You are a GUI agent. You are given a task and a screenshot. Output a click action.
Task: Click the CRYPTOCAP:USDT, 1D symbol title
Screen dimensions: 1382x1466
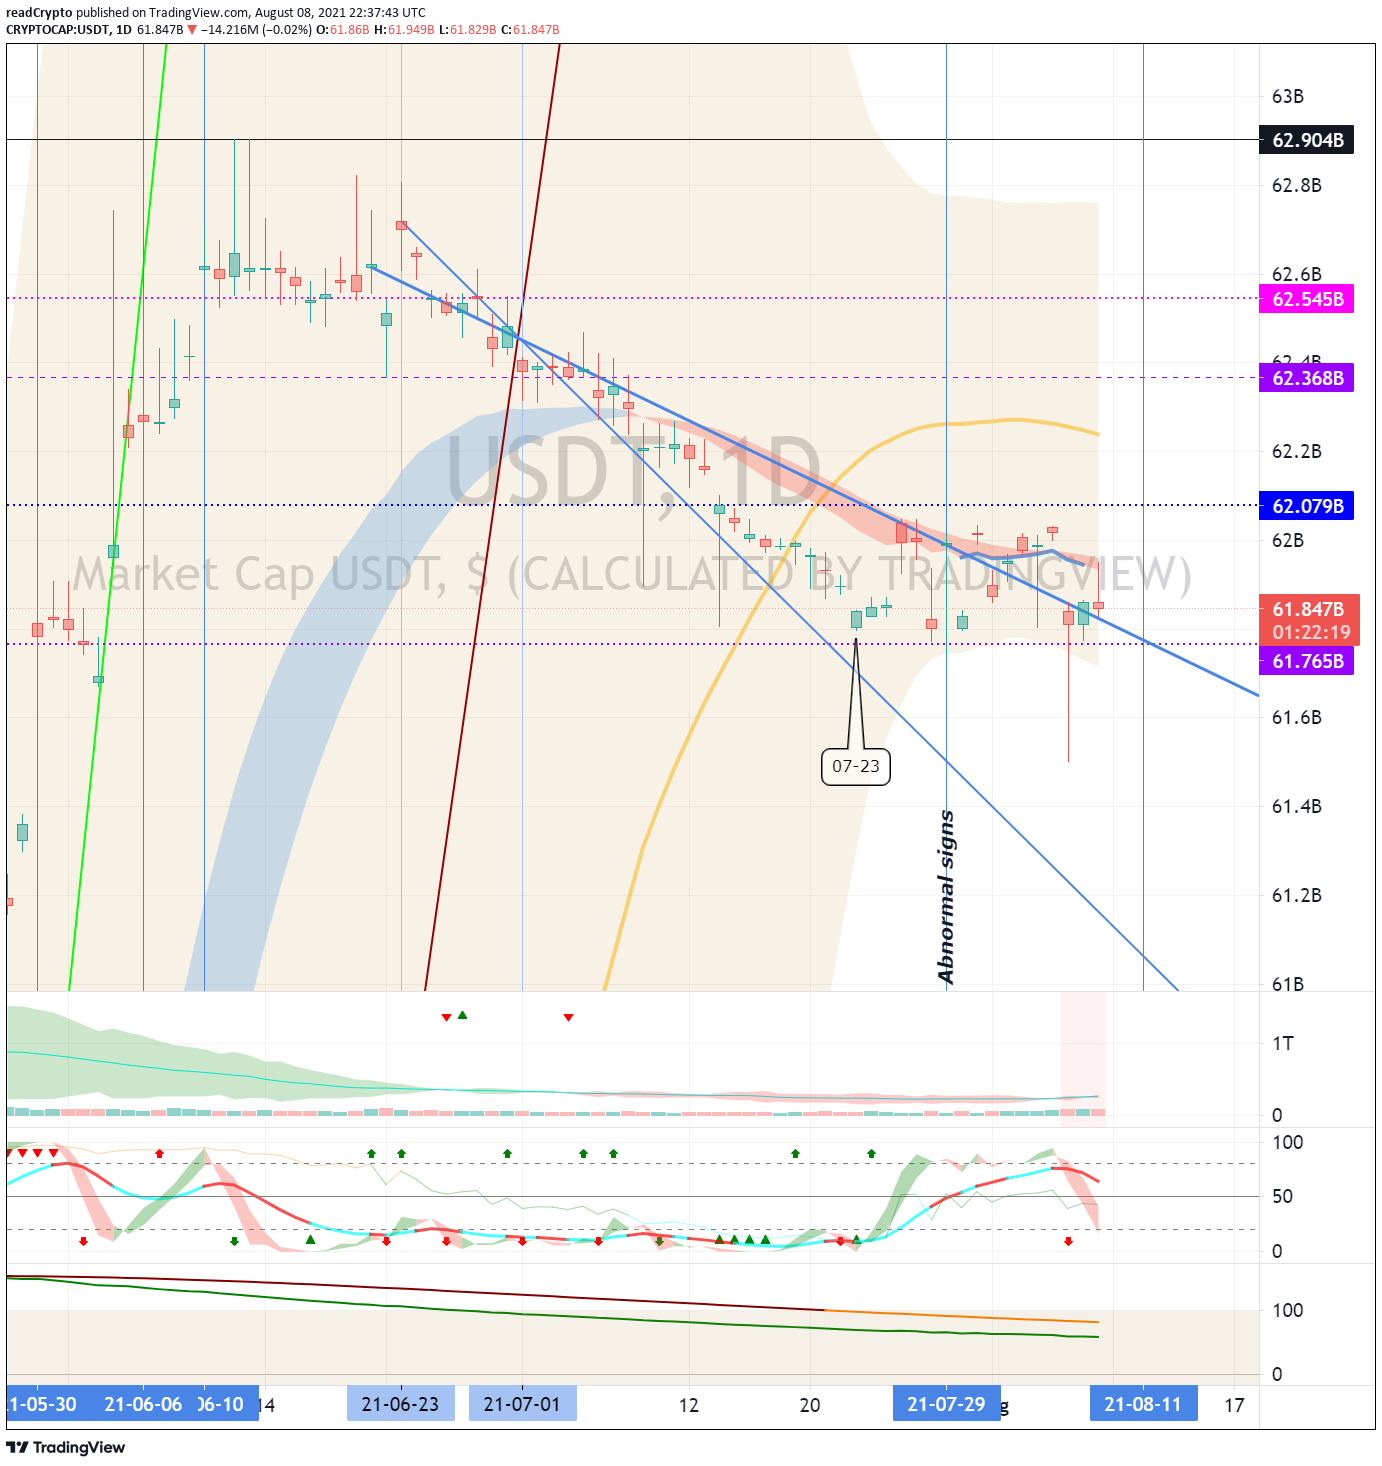(69, 30)
